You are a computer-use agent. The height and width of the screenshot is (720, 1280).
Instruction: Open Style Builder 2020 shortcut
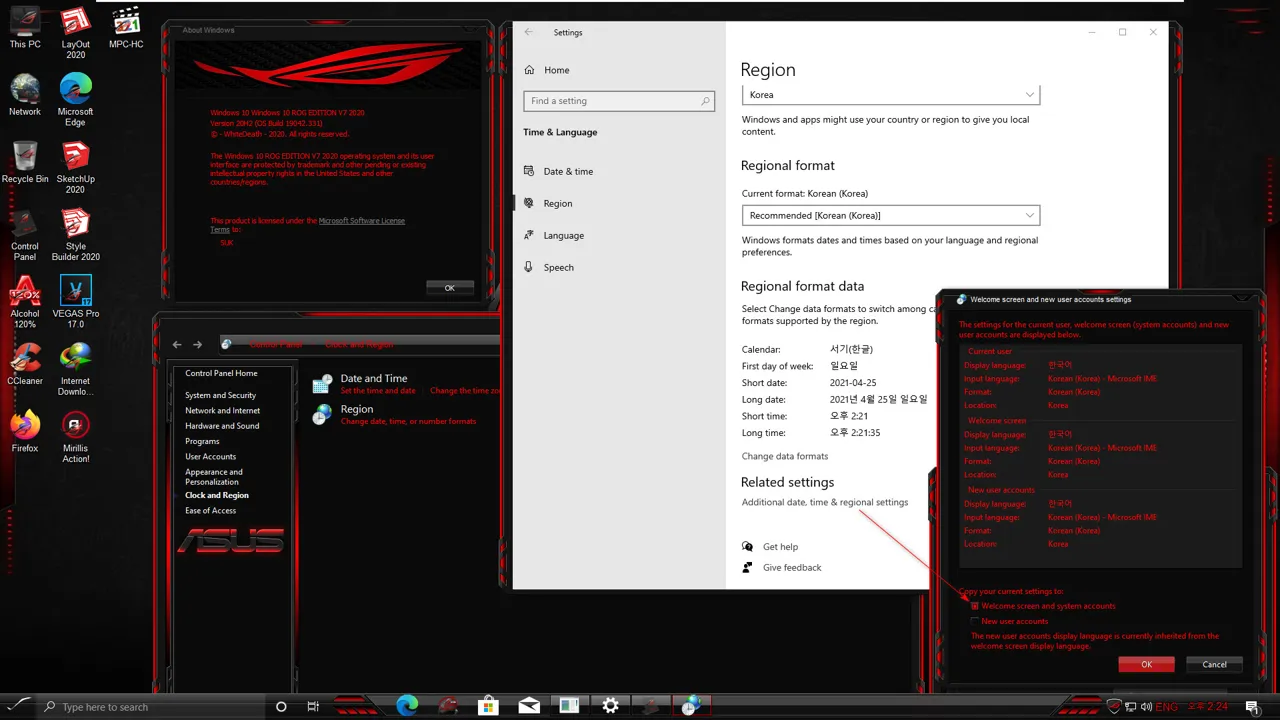click(x=75, y=234)
